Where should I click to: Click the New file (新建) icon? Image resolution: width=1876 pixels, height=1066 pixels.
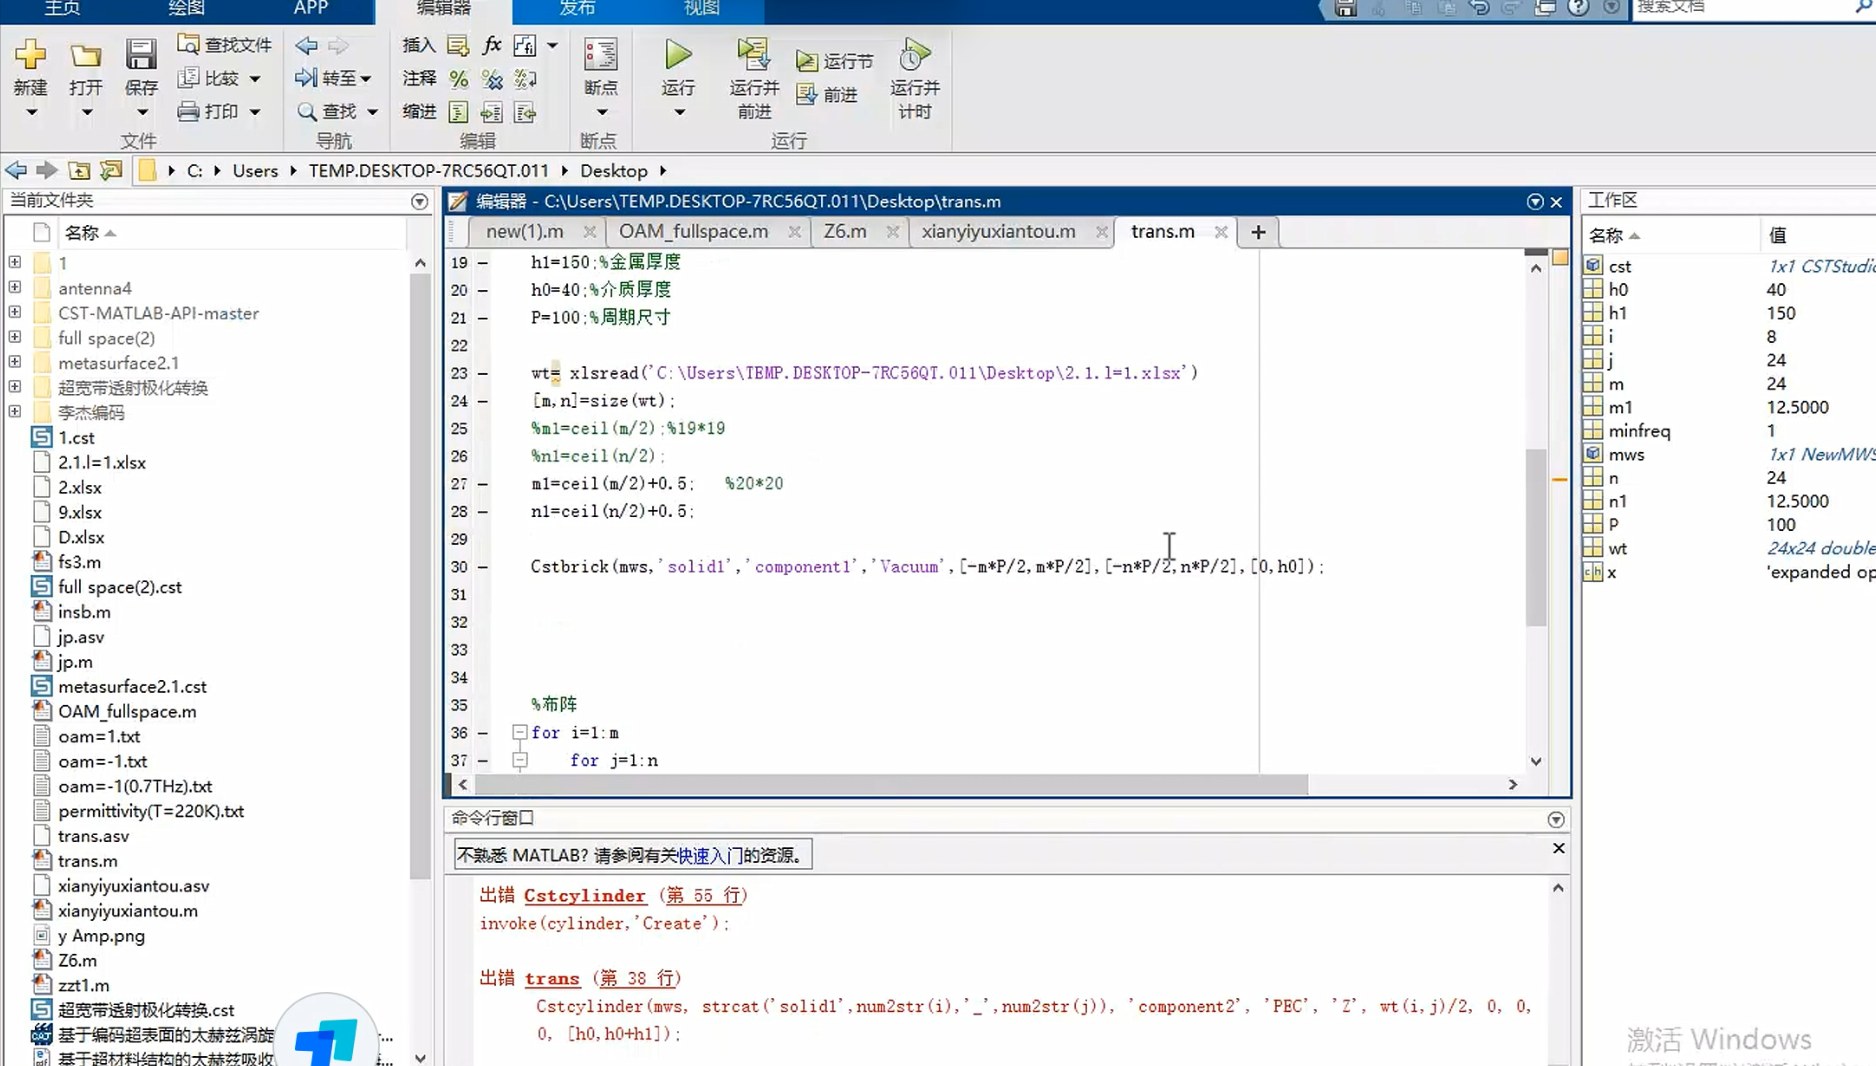(x=30, y=55)
